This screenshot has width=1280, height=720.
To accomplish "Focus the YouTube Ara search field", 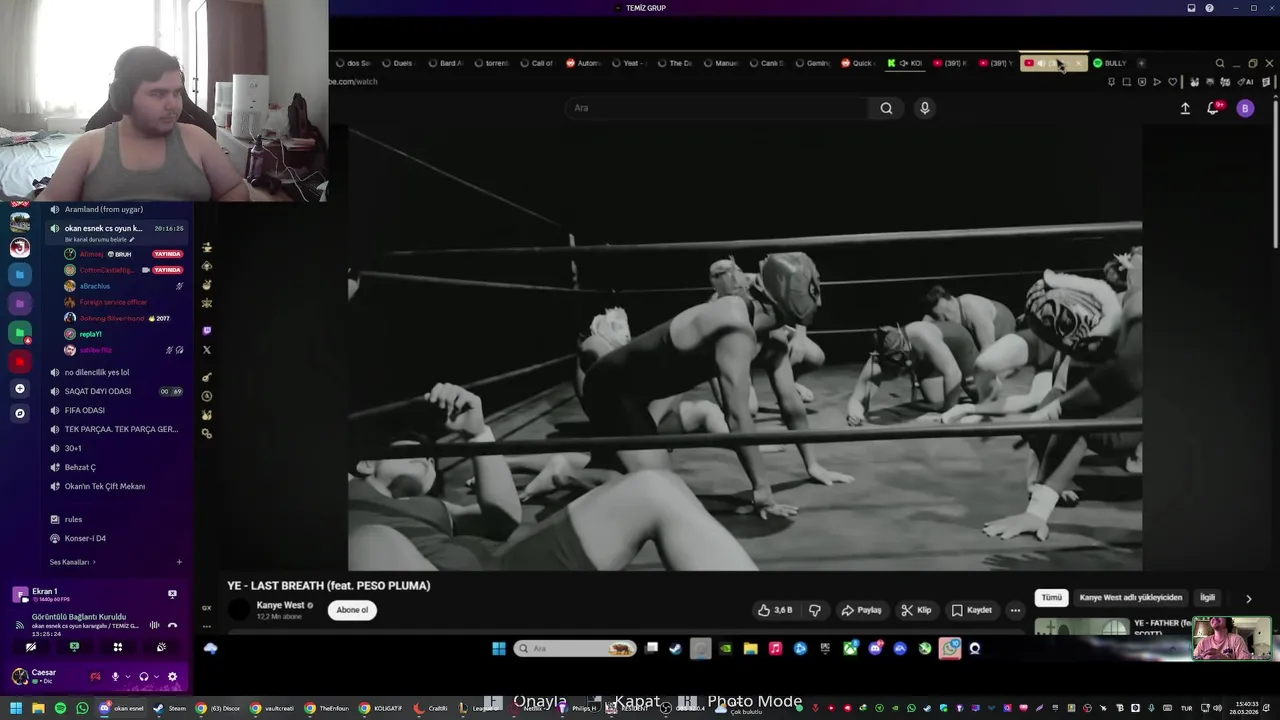I will tap(716, 108).
